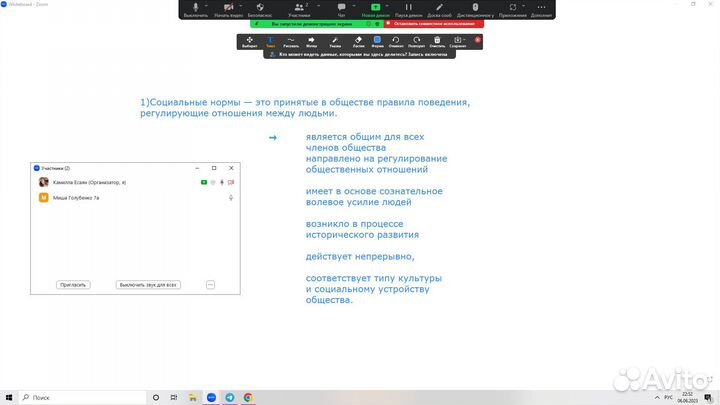Open the Apps button in toolbar
The image size is (720, 405).
click(x=512, y=9)
